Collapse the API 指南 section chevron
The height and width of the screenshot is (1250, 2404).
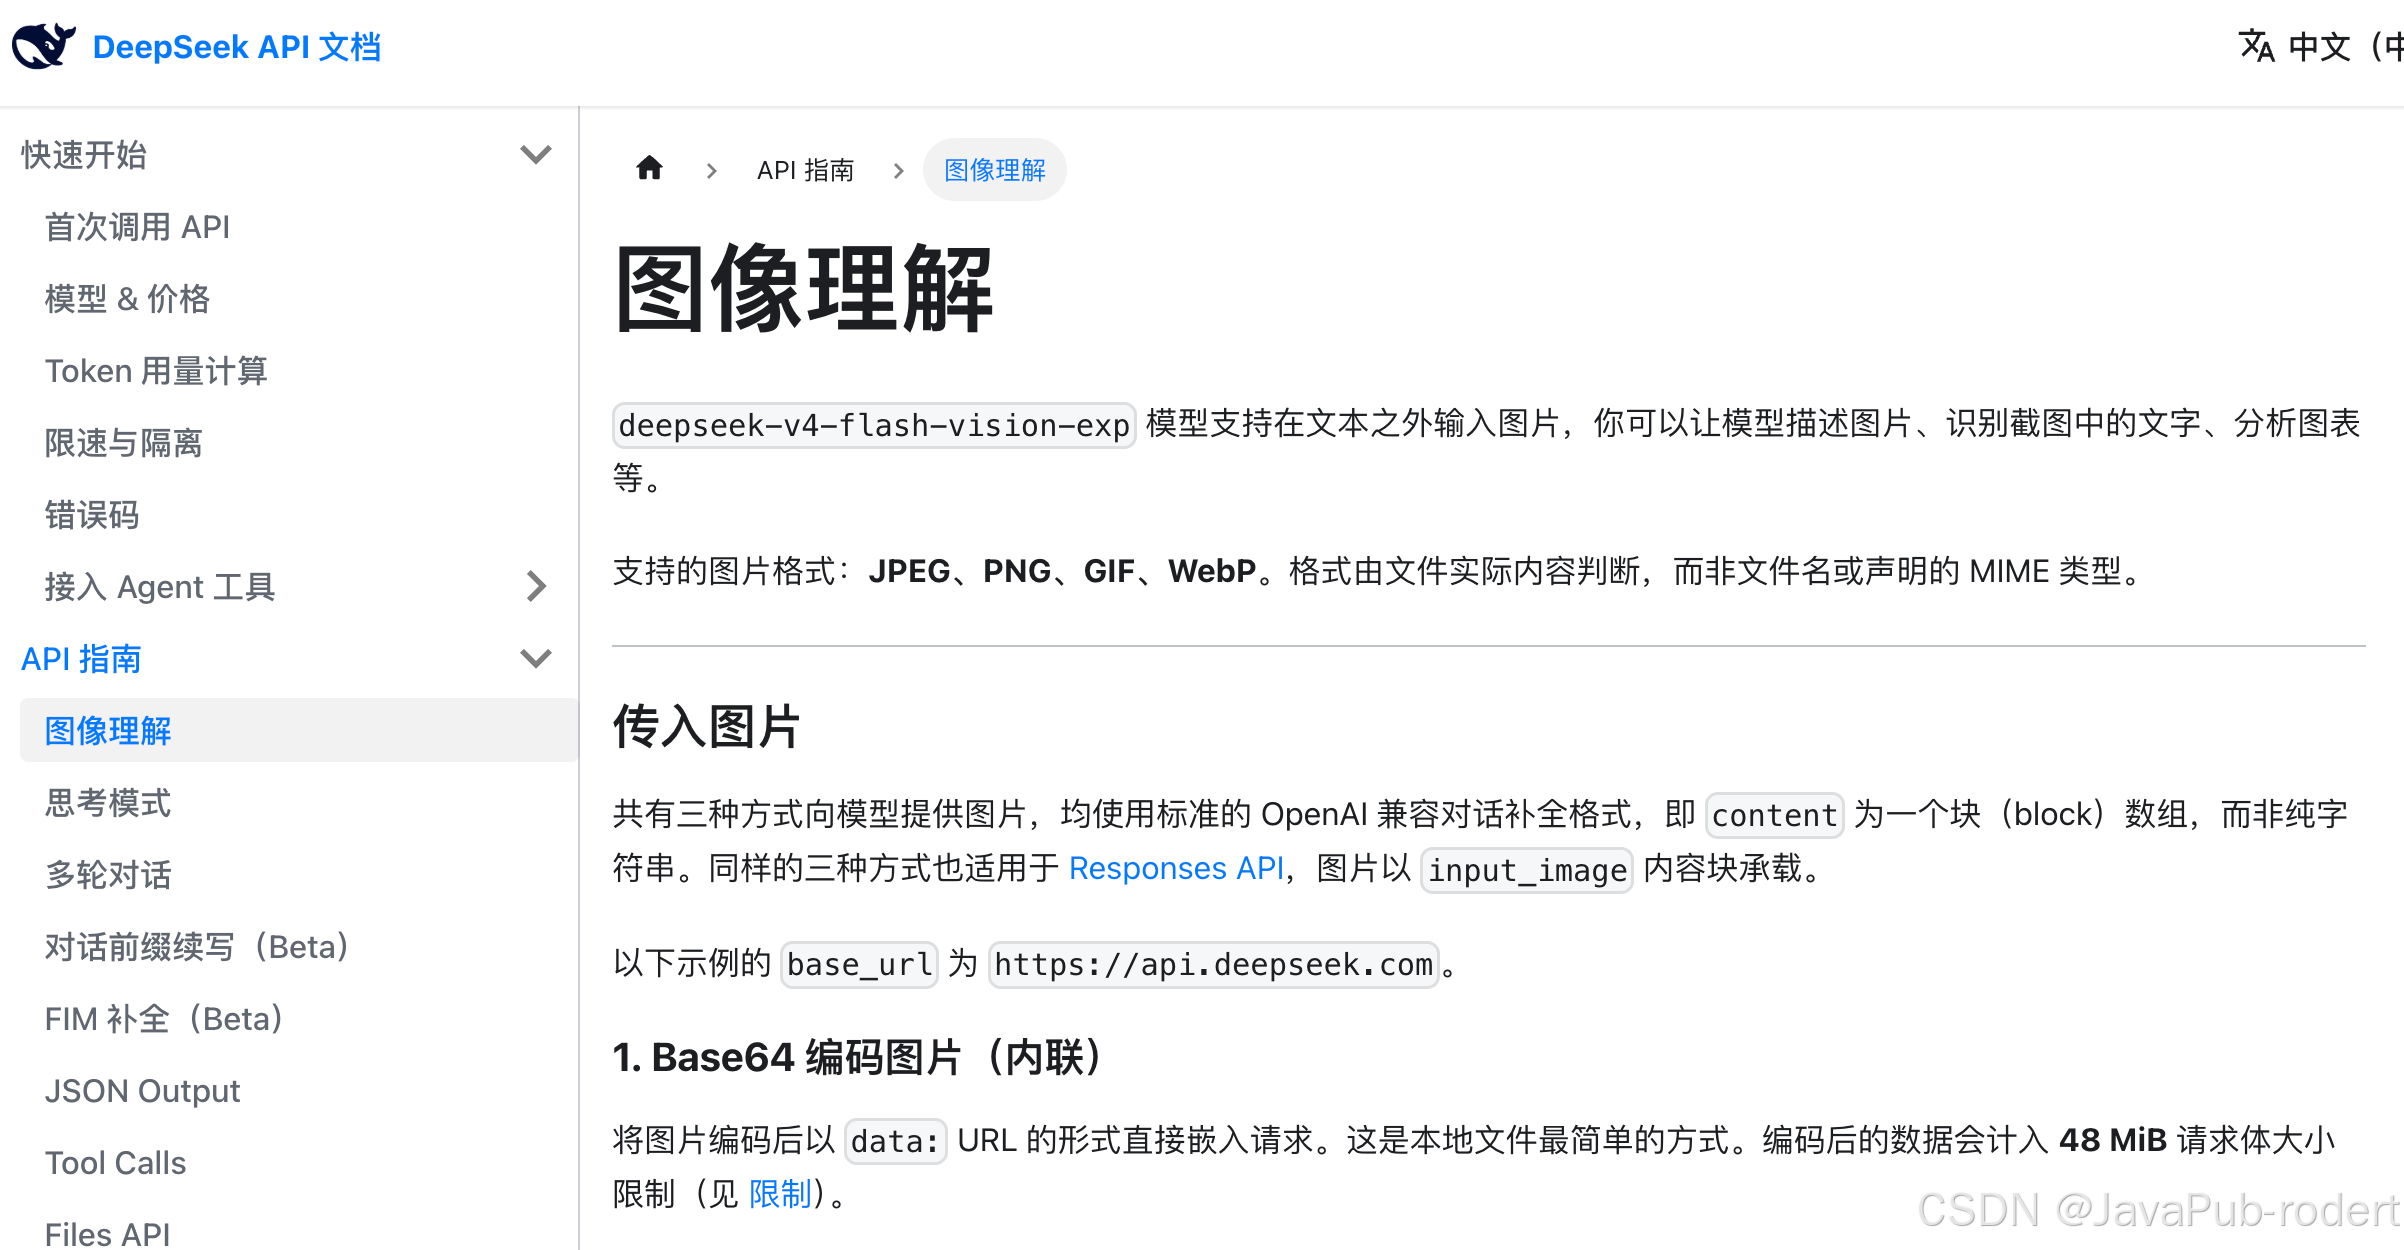coord(536,658)
